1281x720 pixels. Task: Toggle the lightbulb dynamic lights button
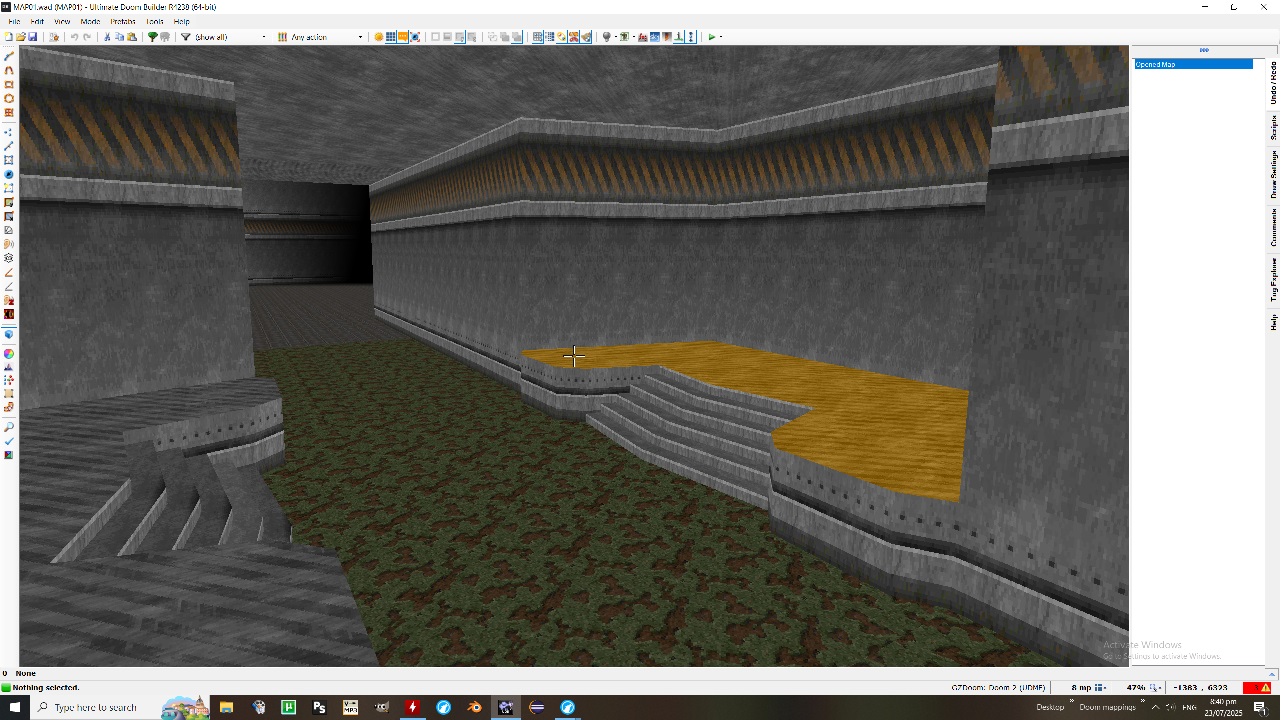click(x=606, y=37)
